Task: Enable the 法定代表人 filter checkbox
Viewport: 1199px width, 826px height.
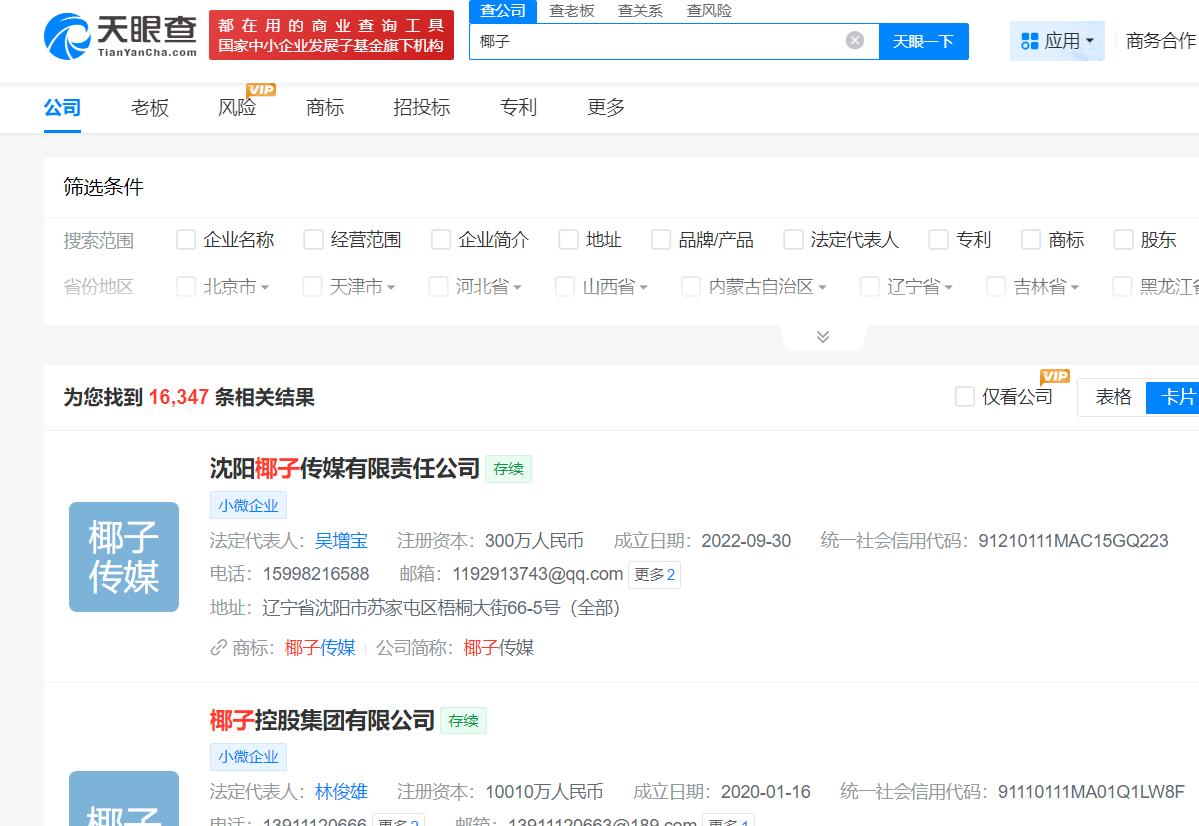Action: click(793, 239)
